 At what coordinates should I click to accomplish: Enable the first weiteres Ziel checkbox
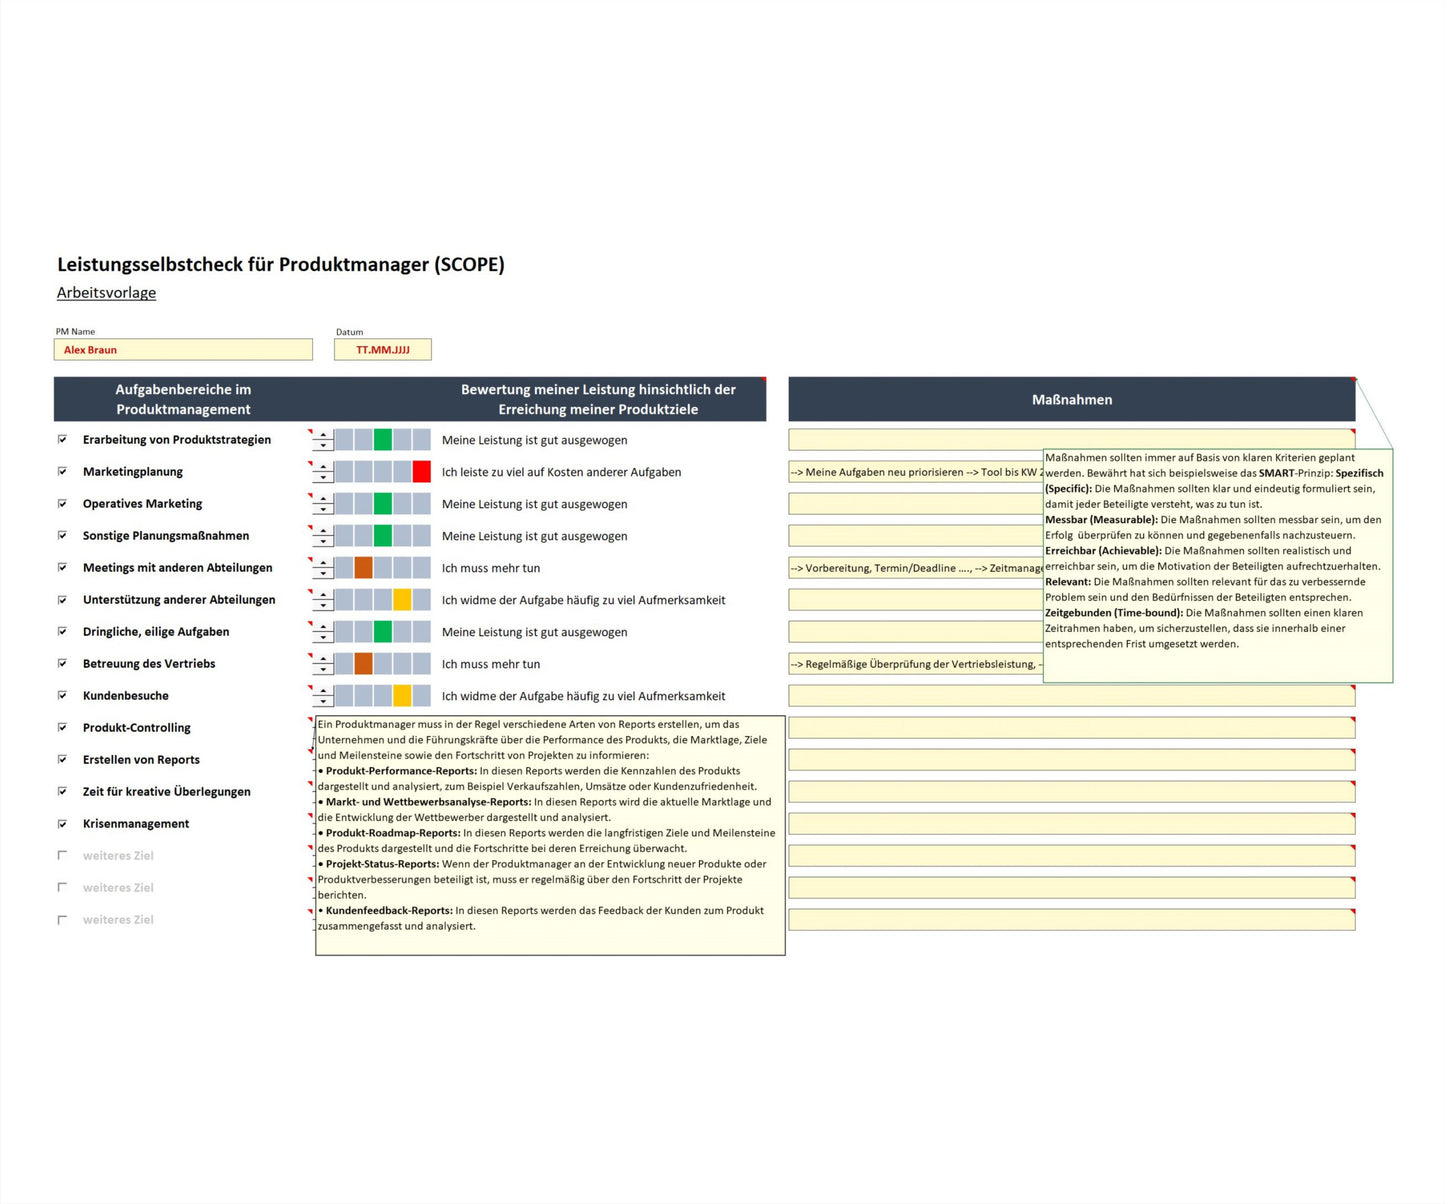point(63,855)
